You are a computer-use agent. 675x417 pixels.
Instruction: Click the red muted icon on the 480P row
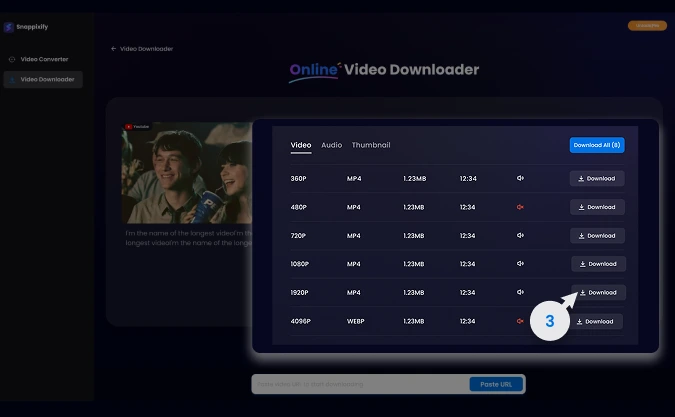(520, 207)
